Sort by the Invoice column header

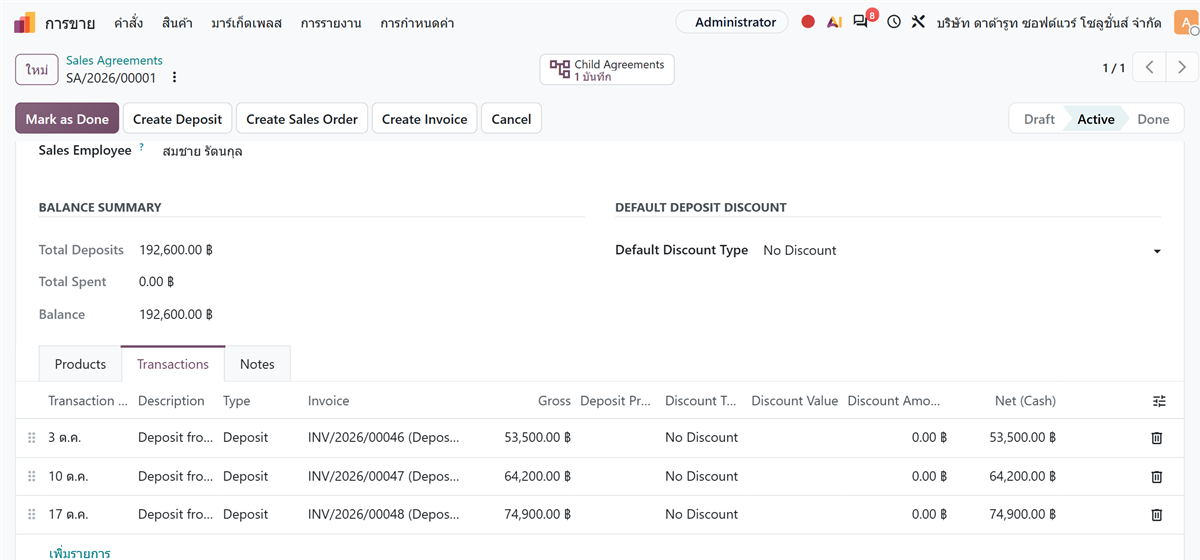328,401
